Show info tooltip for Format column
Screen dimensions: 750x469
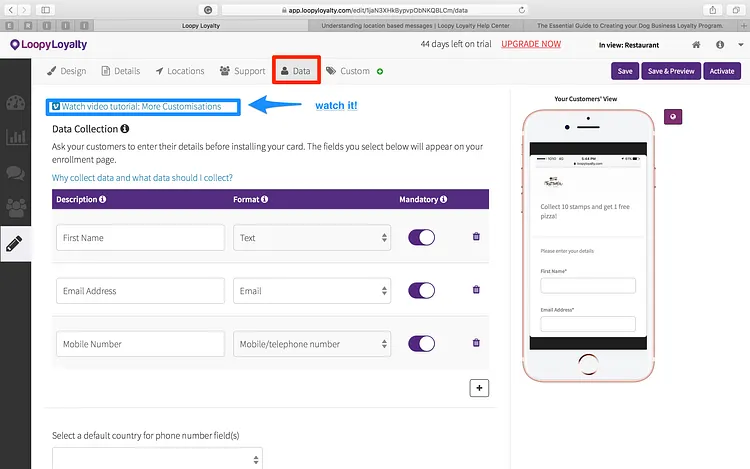point(264,199)
